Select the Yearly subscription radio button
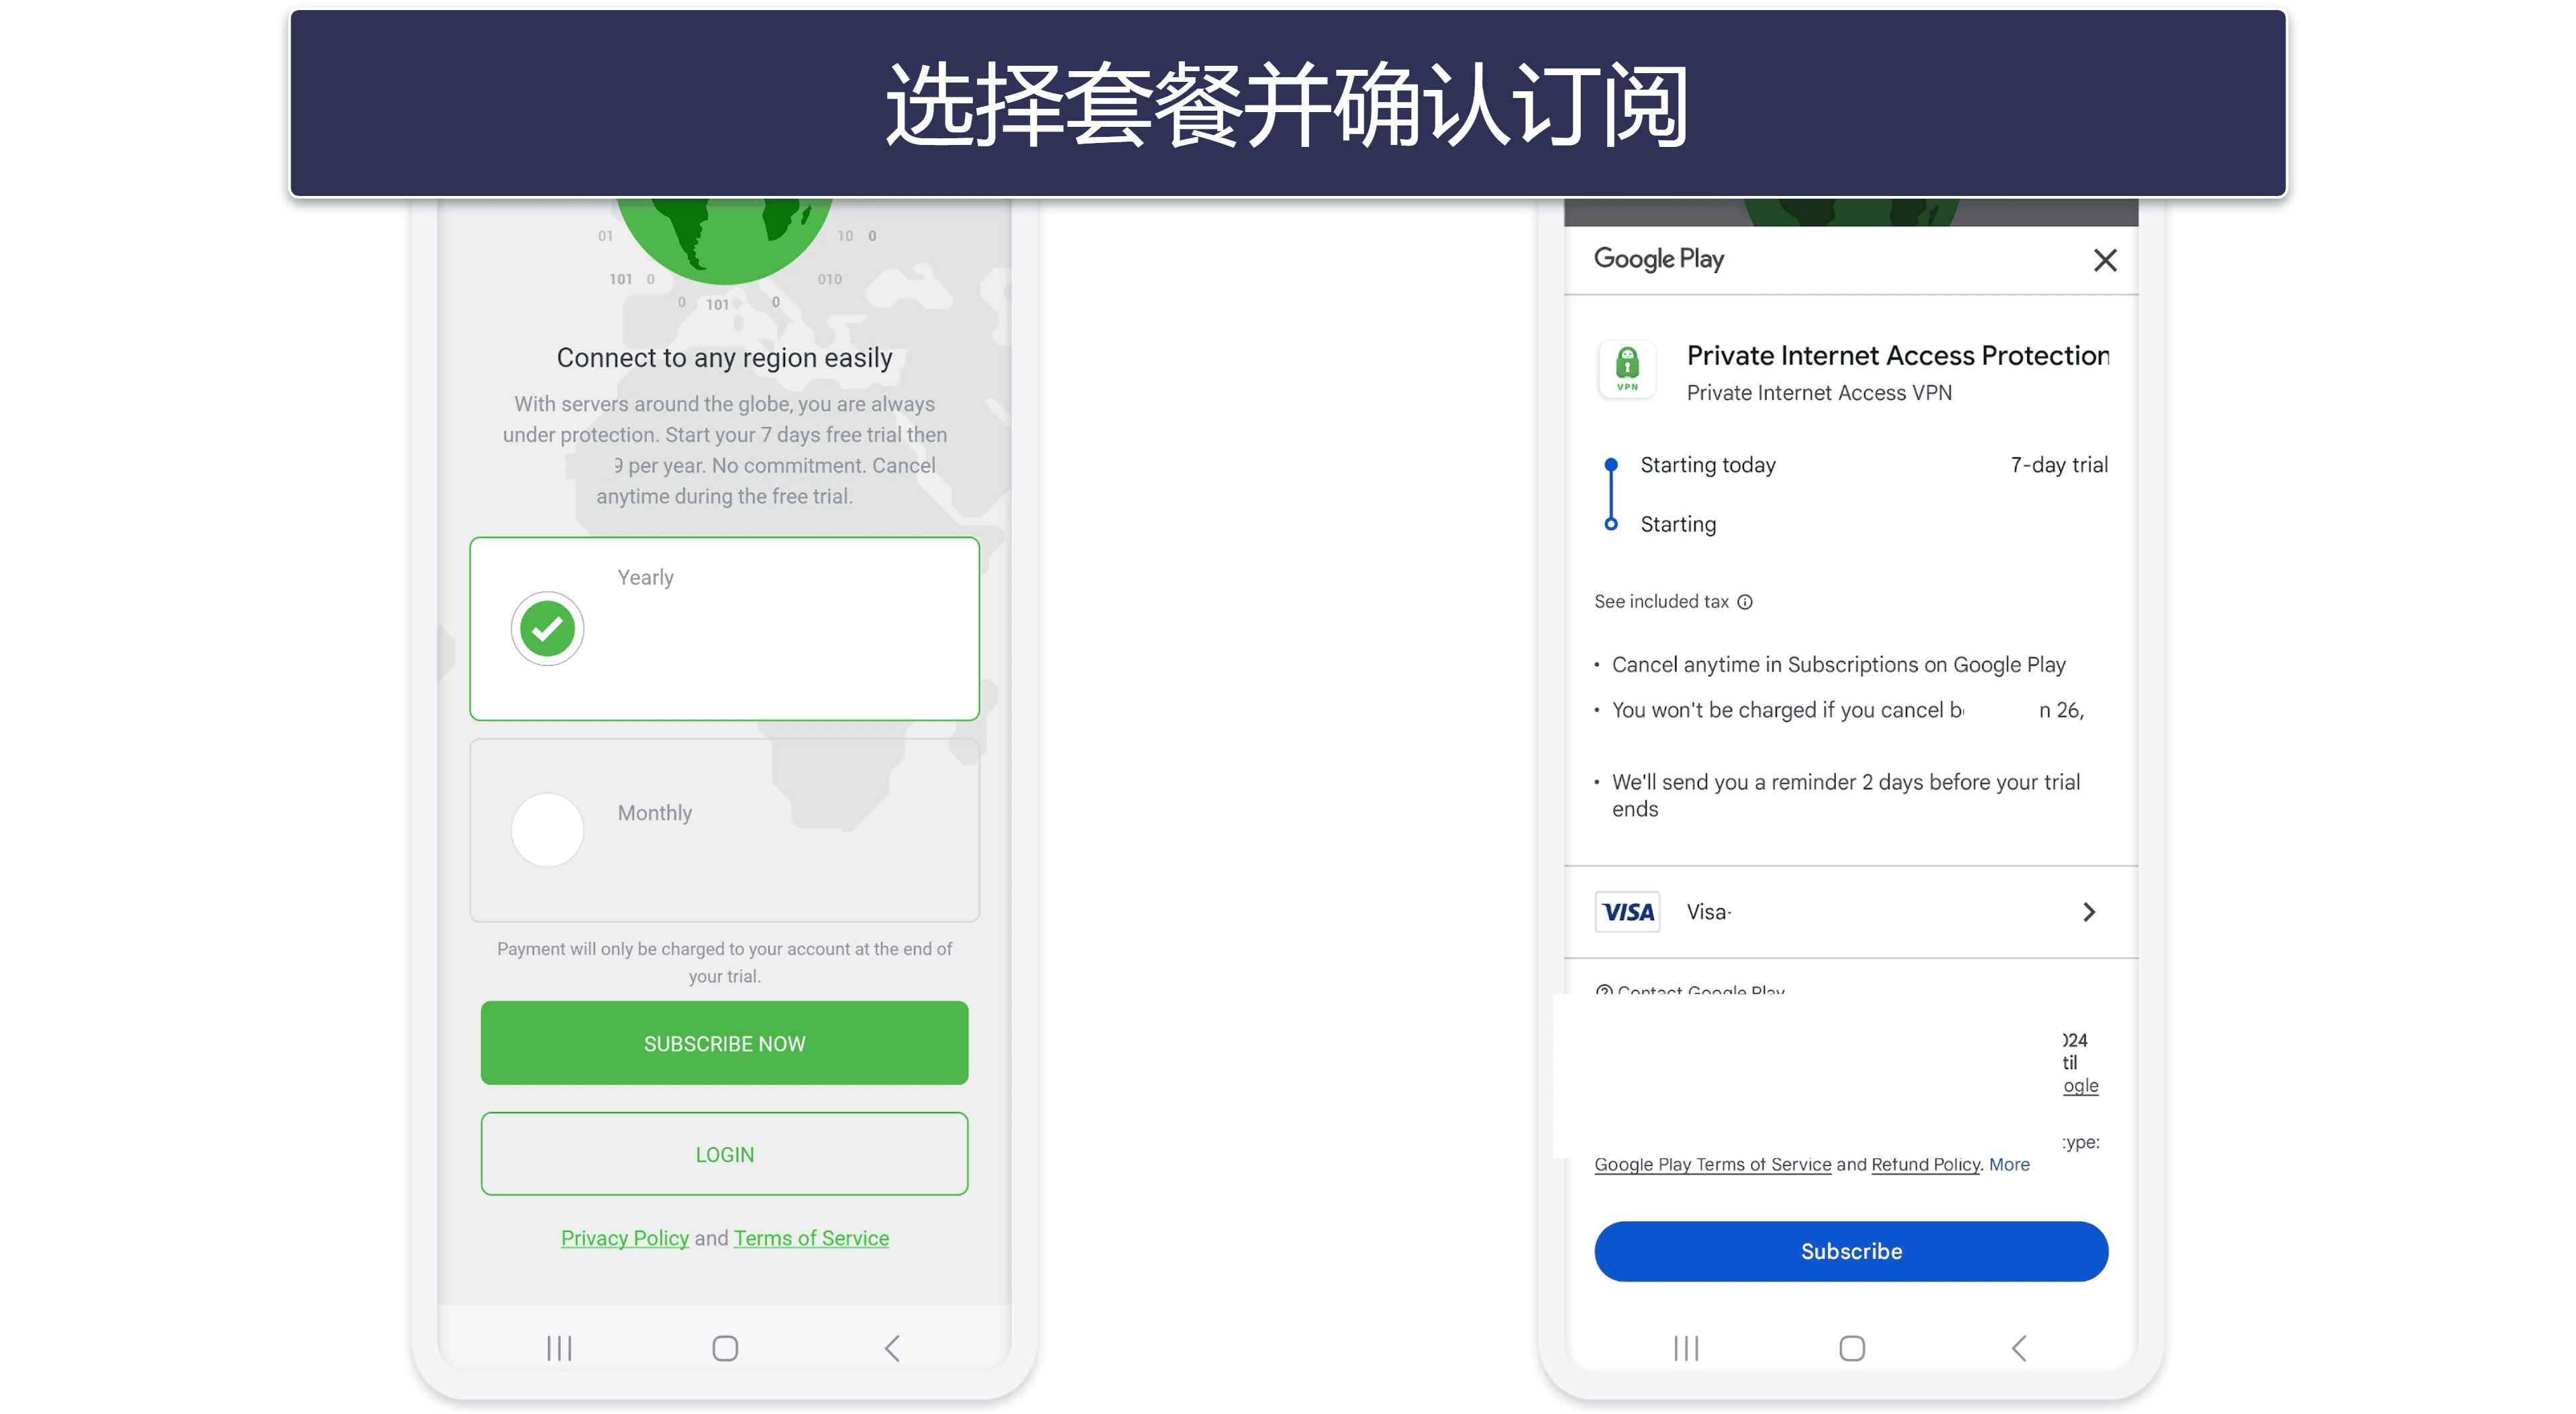This screenshot has width=2576, height=1414. (x=546, y=627)
